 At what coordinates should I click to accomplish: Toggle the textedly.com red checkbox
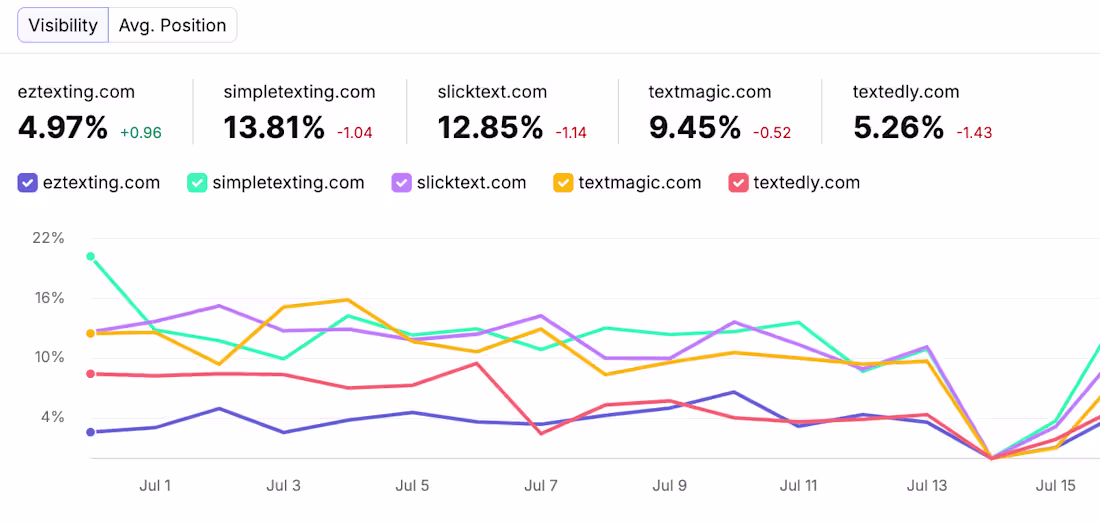click(x=738, y=183)
